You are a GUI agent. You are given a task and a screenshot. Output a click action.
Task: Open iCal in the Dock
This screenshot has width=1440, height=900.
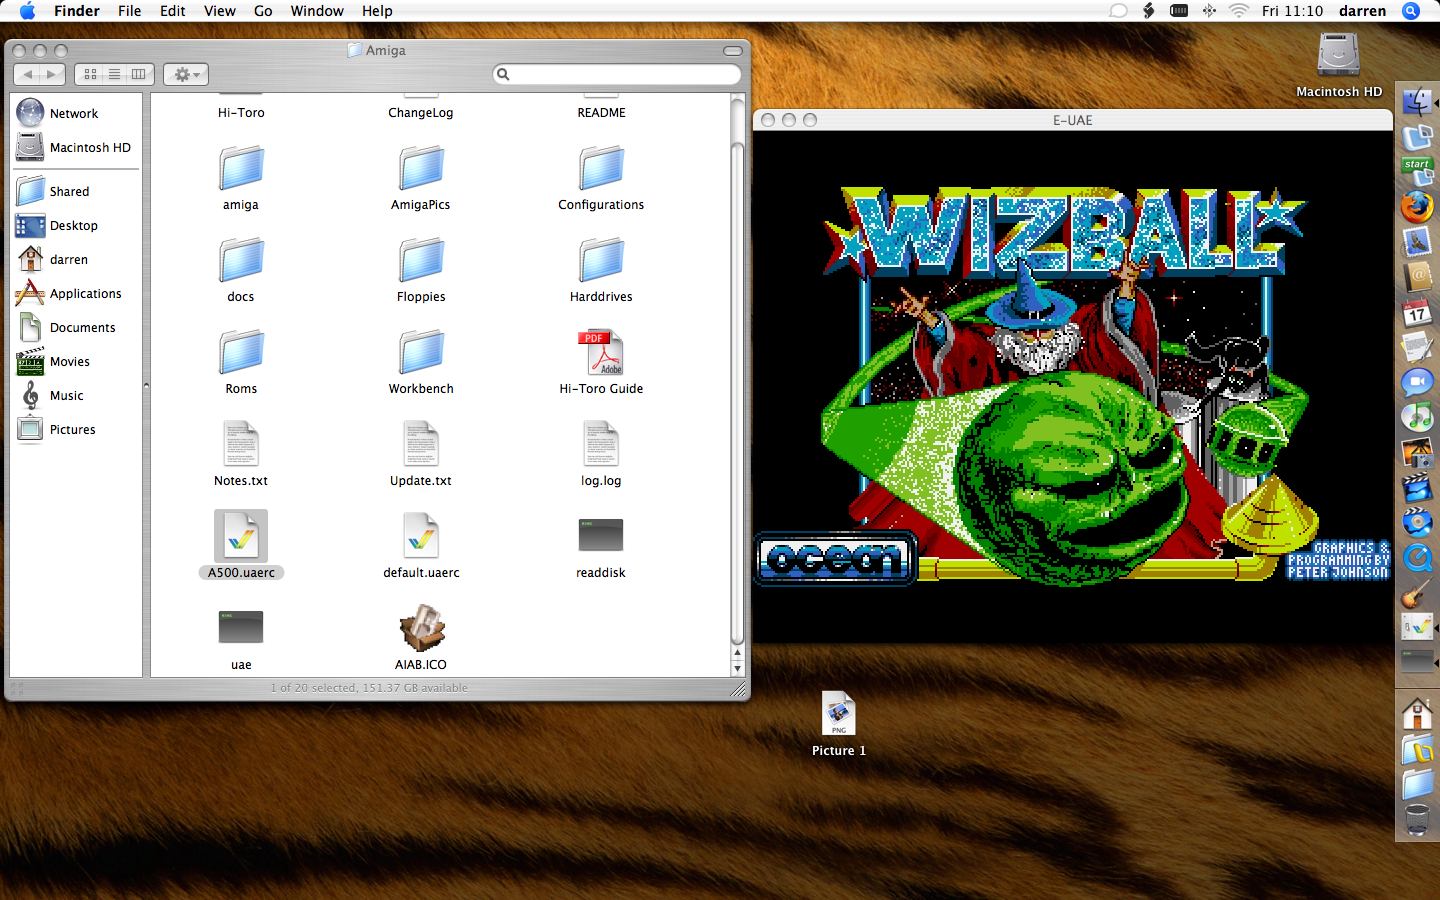coord(1417,313)
